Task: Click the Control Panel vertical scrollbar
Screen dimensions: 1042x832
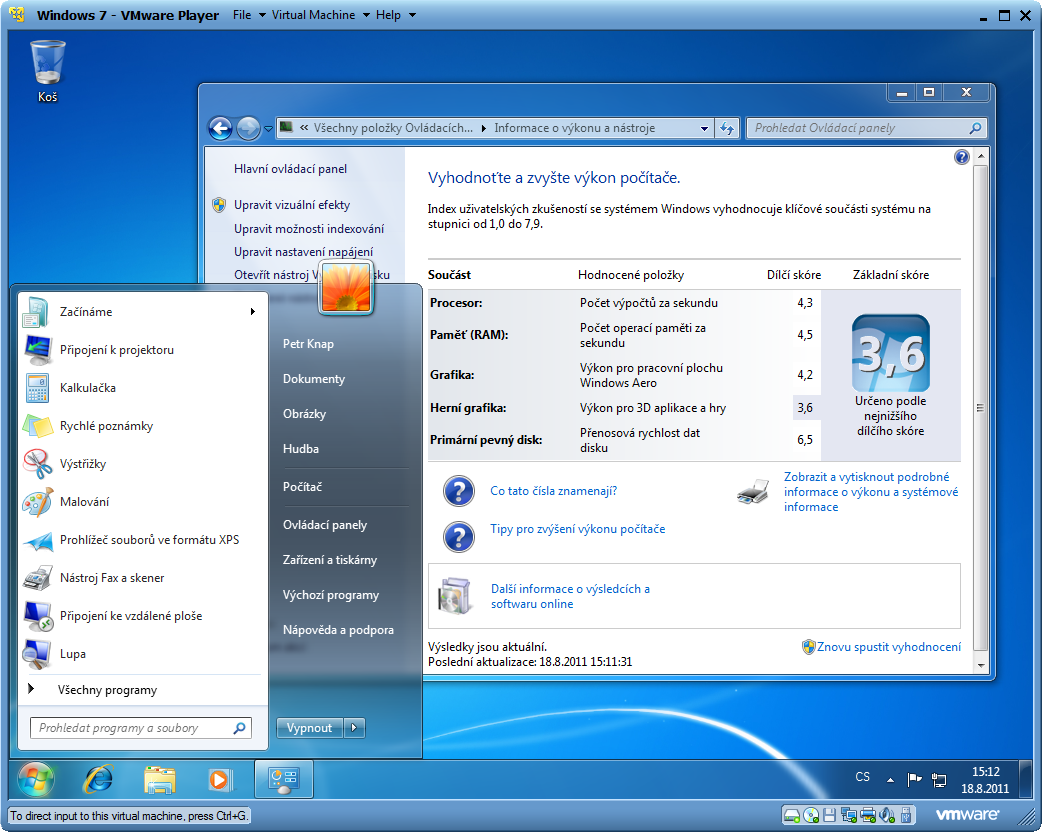Action: click(980, 409)
